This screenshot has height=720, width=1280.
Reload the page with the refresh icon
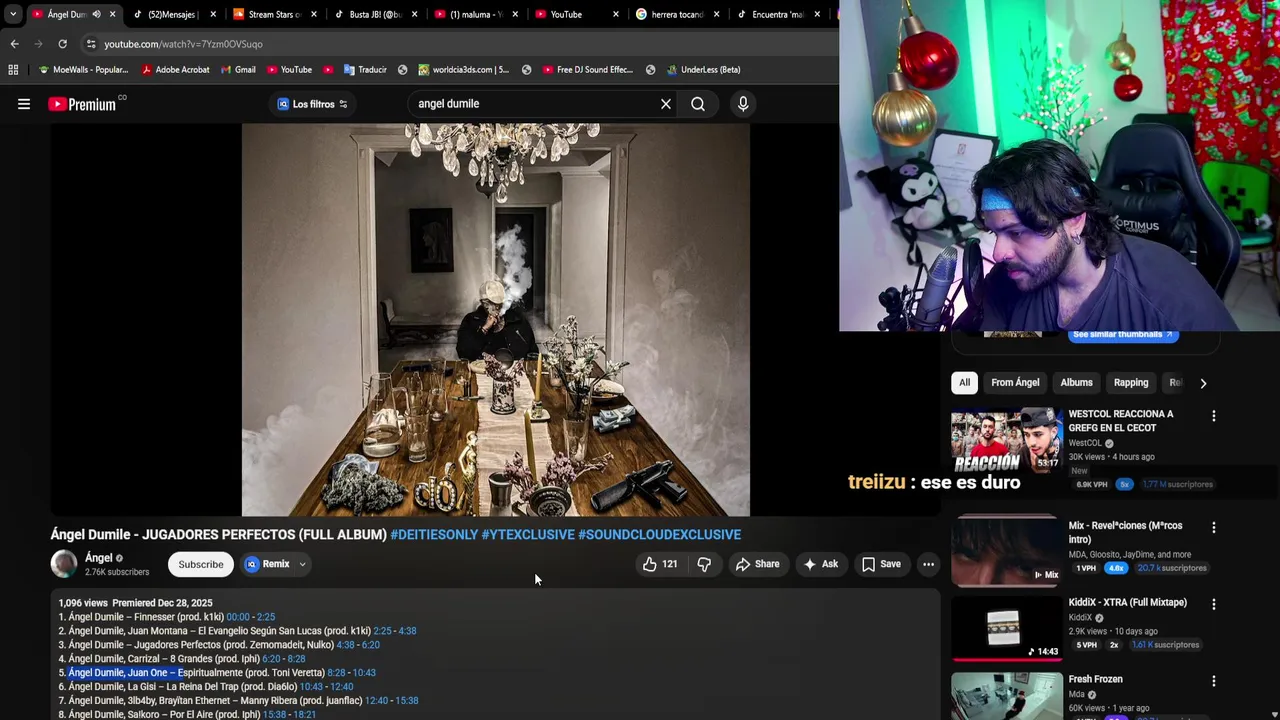click(62, 44)
